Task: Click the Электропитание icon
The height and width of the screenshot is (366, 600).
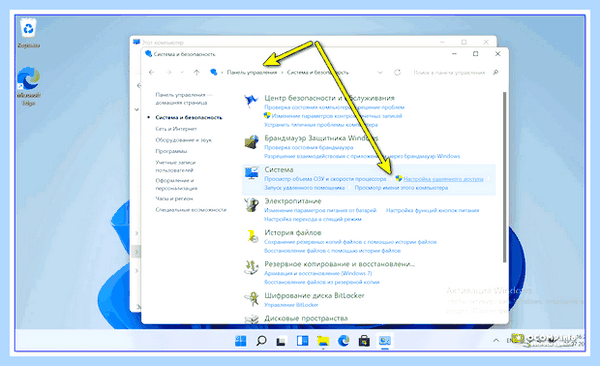Action: pyautogui.click(x=251, y=205)
